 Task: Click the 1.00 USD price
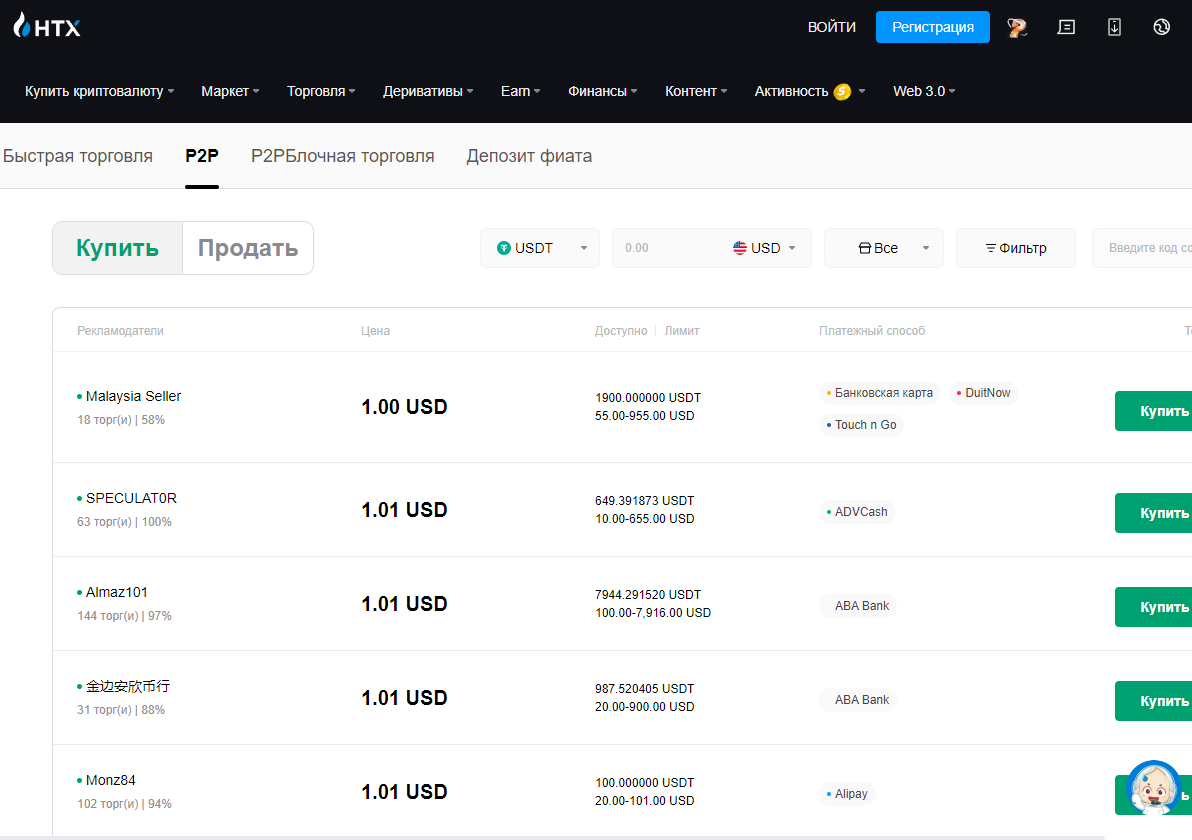(404, 407)
